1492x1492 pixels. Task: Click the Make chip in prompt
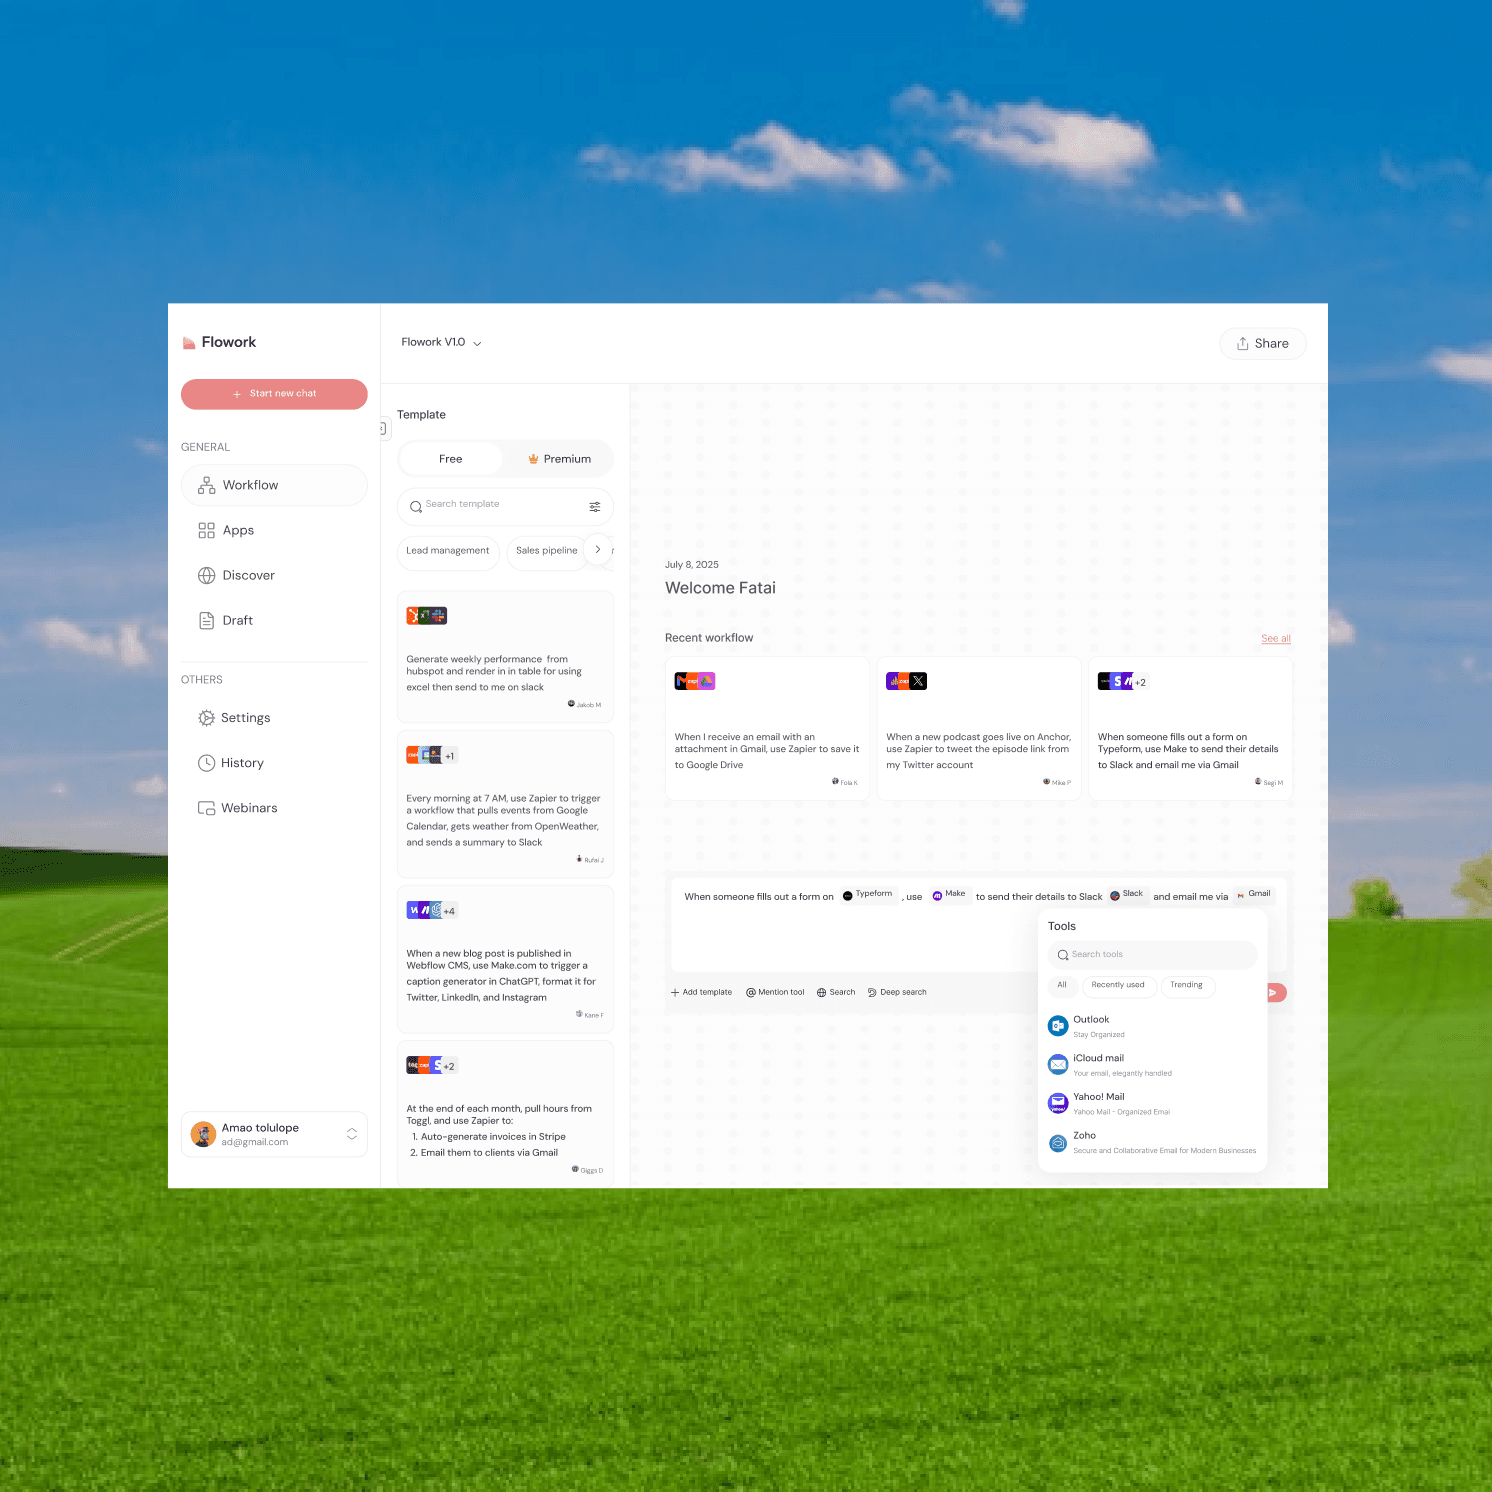click(949, 895)
